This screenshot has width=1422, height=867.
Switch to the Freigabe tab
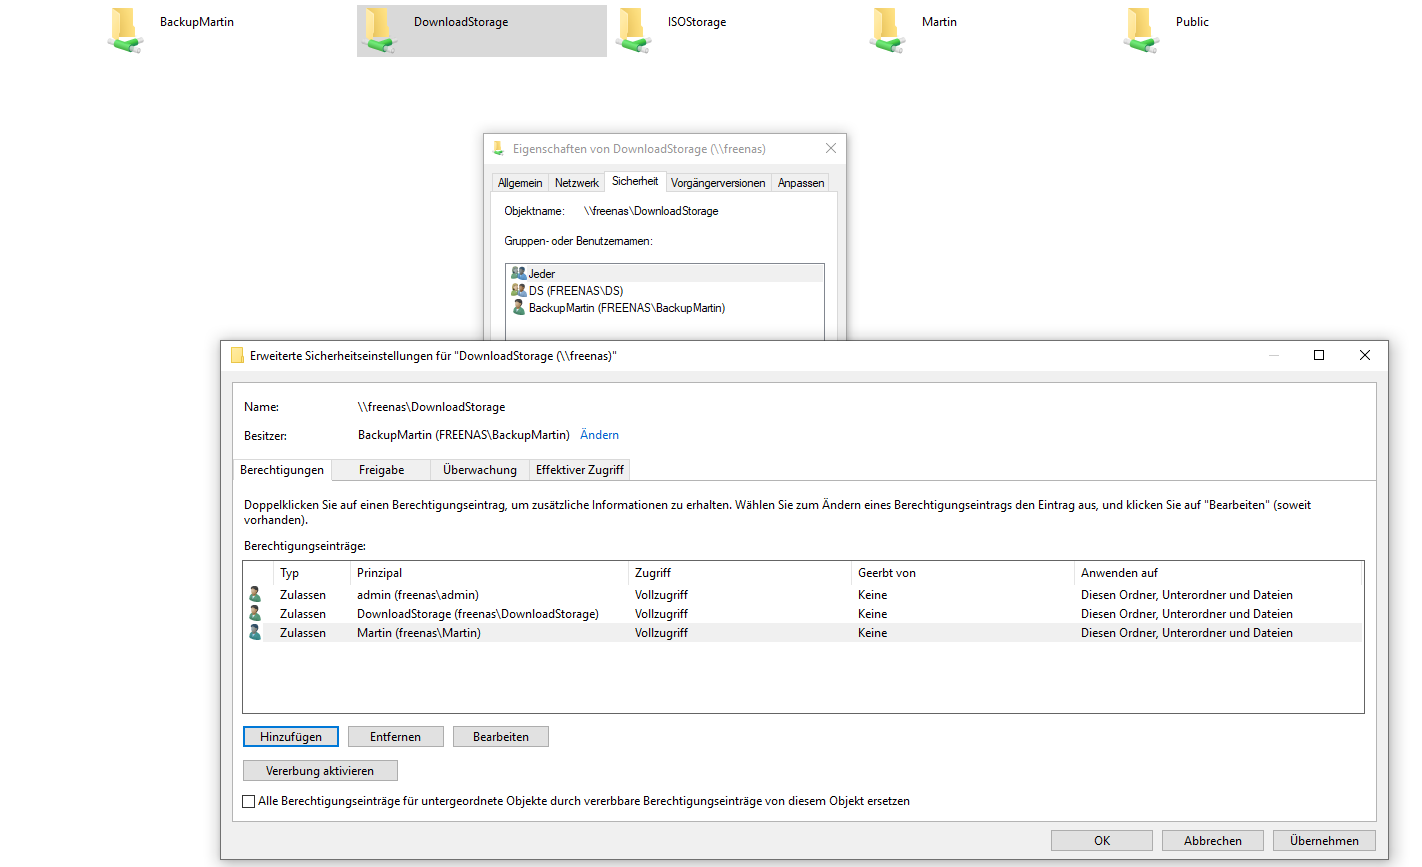(381, 470)
